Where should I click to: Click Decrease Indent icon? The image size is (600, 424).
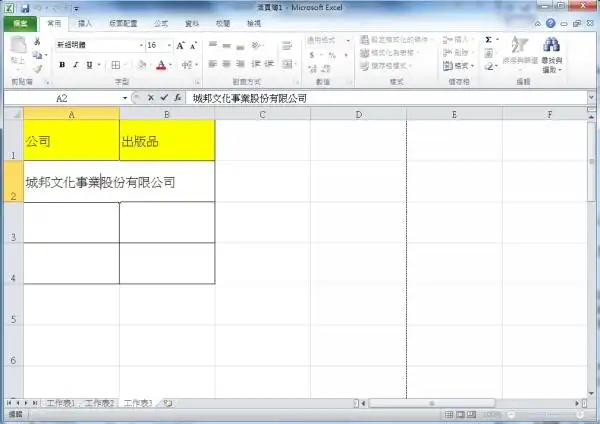256,64
